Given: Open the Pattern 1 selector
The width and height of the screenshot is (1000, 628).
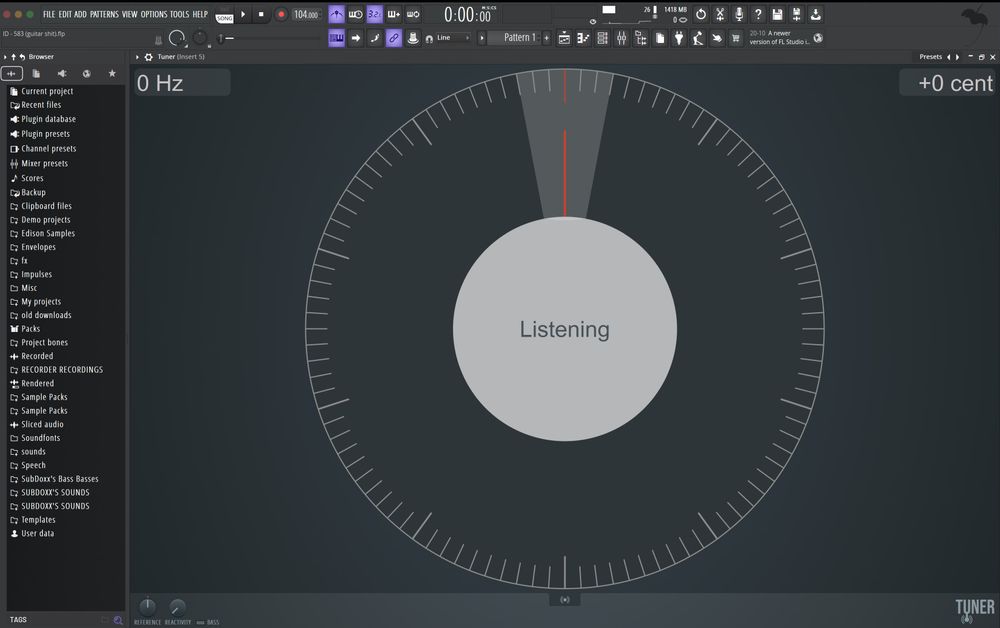Looking at the screenshot, I should coord(519,38).
